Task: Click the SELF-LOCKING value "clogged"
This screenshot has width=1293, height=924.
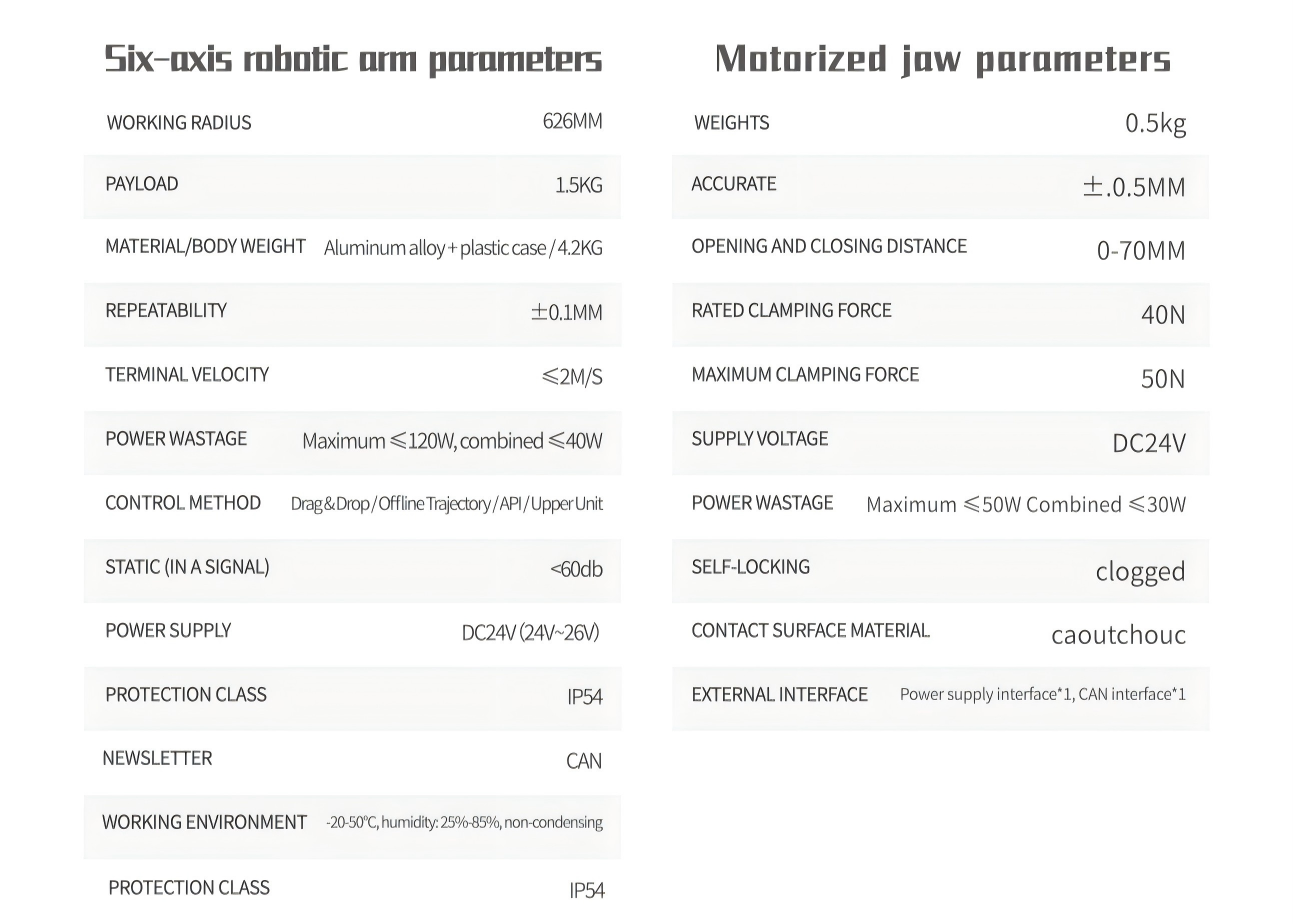Action: point(1140,572)
